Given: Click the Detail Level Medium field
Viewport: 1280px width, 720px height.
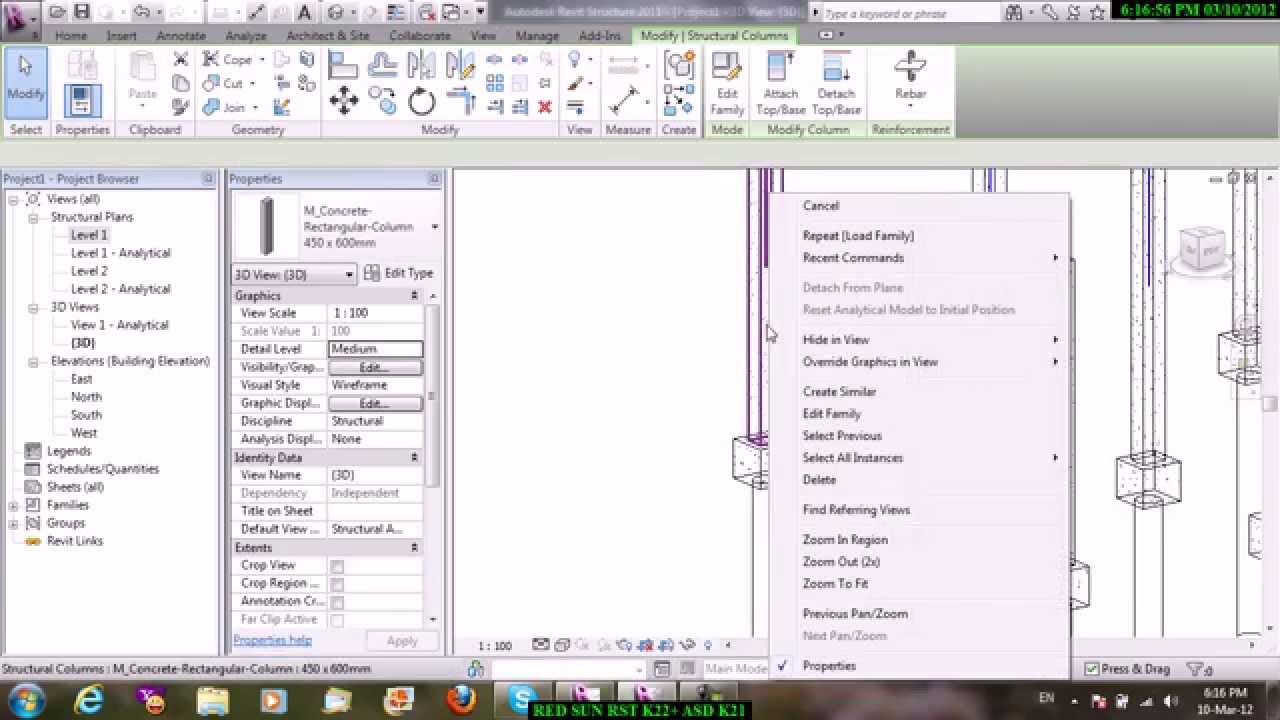Looking at the screenshot, I should (x=376, y=349).
